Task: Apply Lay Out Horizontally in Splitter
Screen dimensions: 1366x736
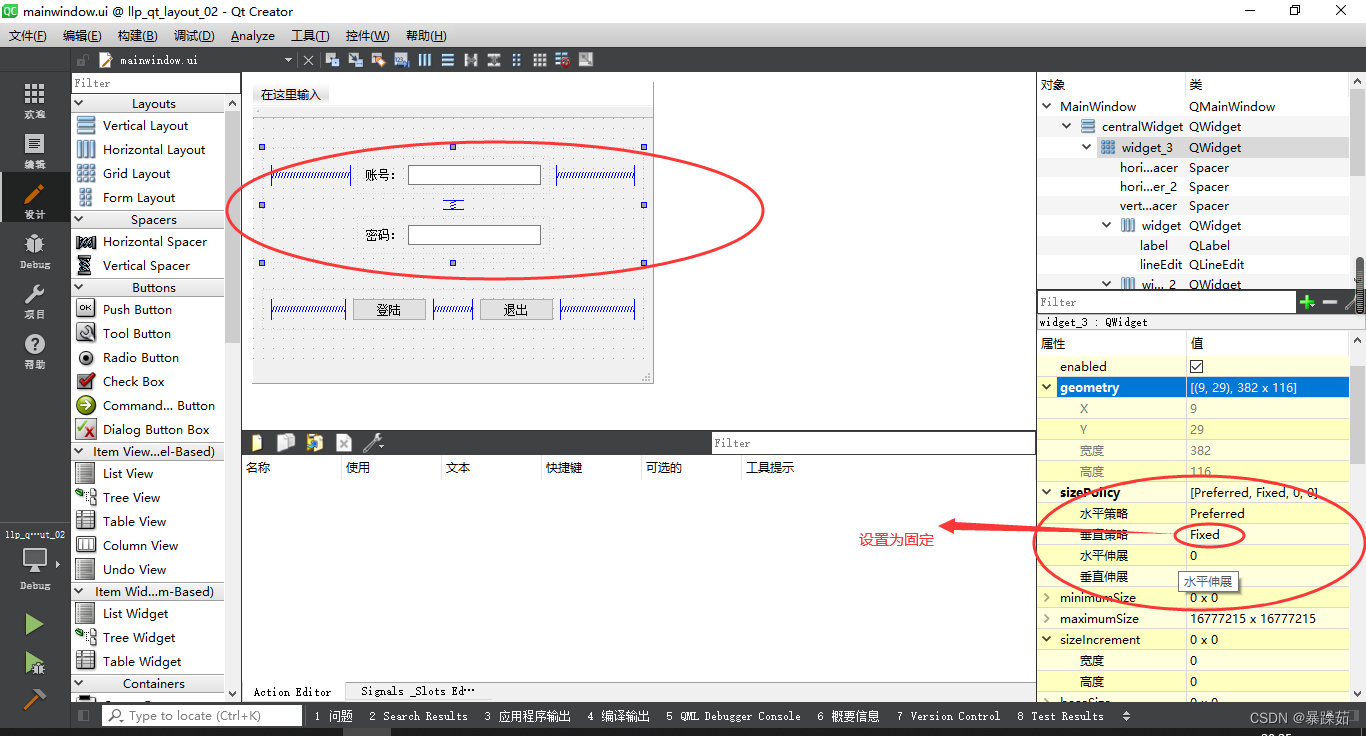Action: [471, 60]
